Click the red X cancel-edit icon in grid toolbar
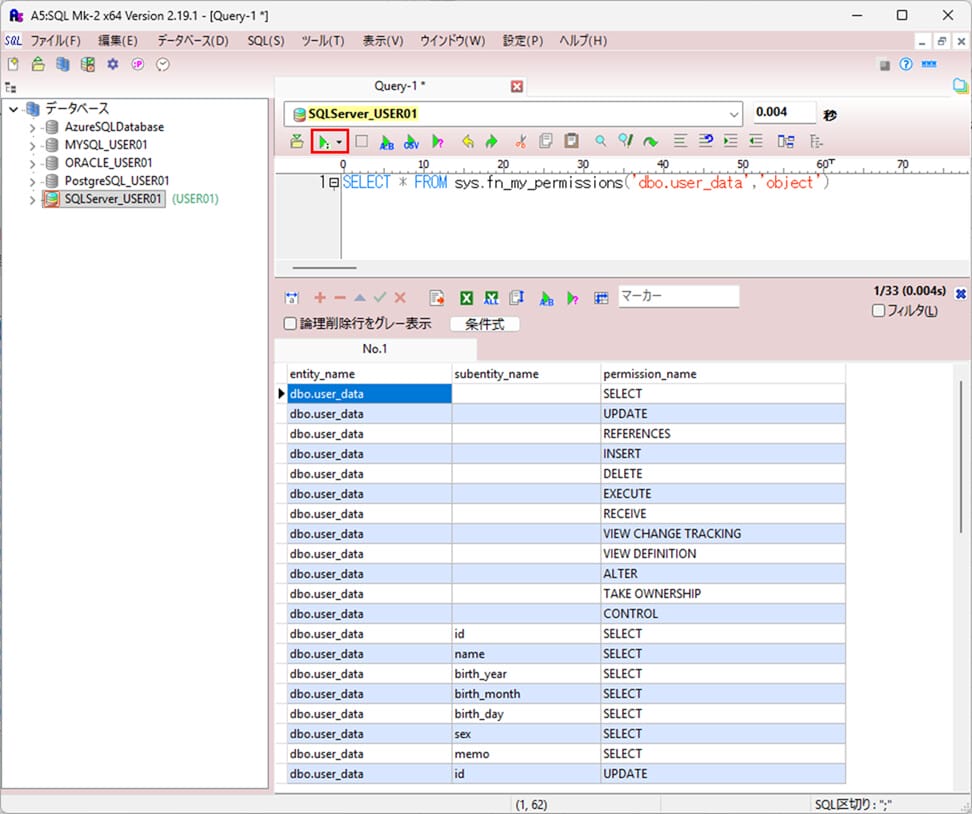The image size is (972, 814). pyautogui.click(x=400, y=298)
